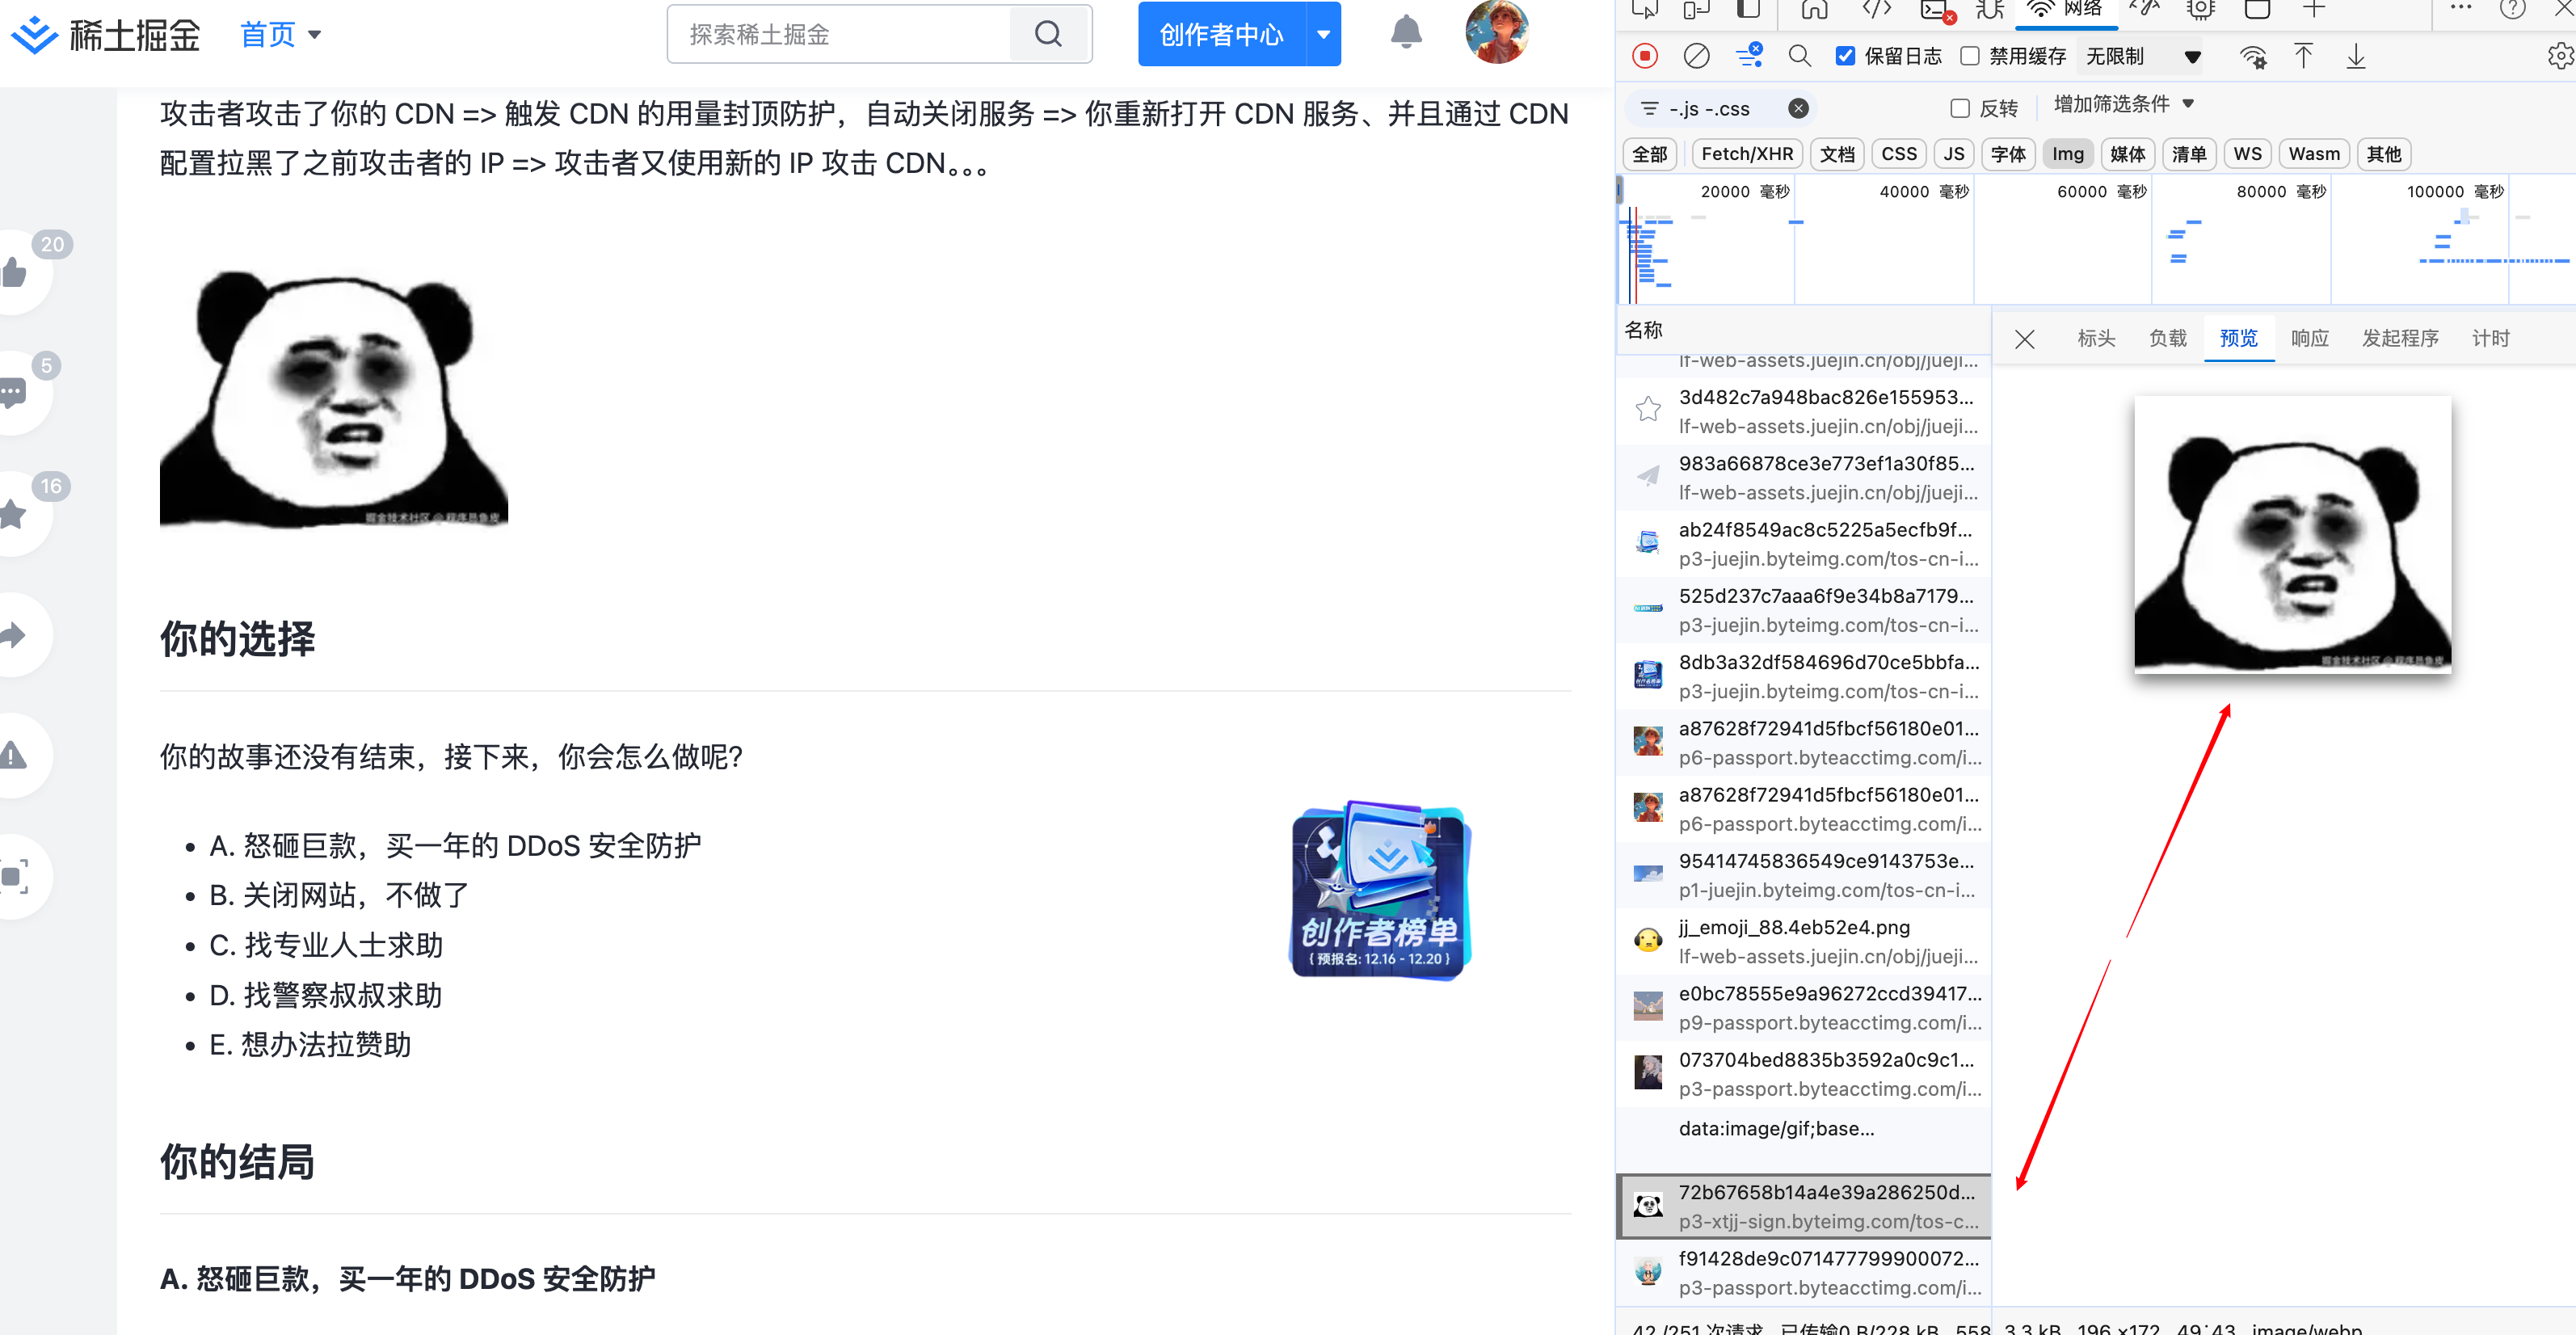Click the 创作者中心 button
The height and width of the screenshot is (1335, 2576).
[x=1221, y=34]
